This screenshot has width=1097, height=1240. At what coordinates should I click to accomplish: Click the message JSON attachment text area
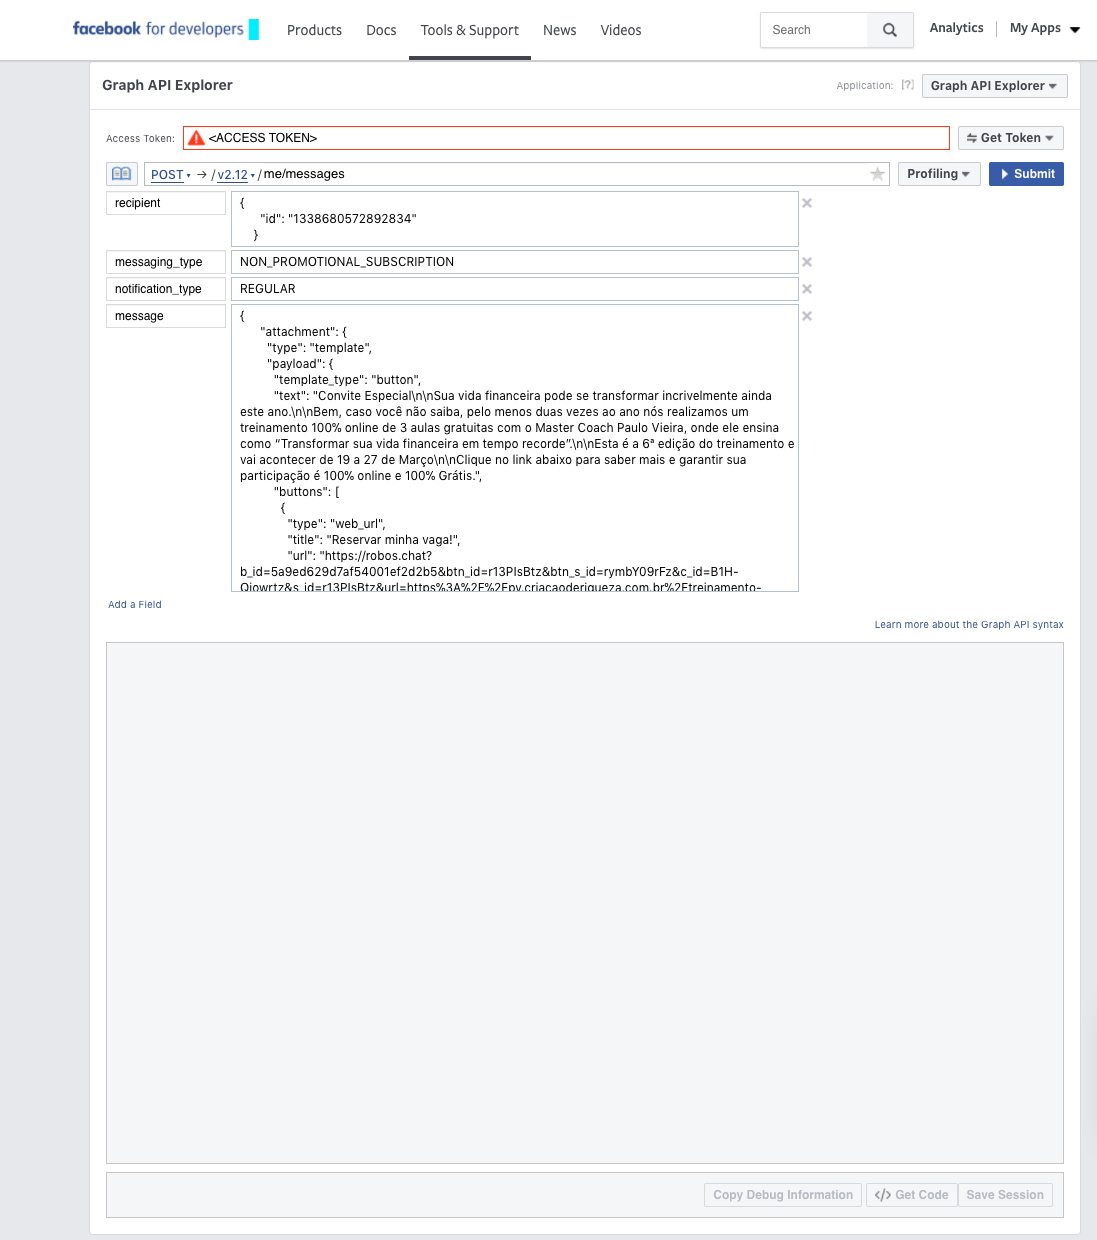515,448
